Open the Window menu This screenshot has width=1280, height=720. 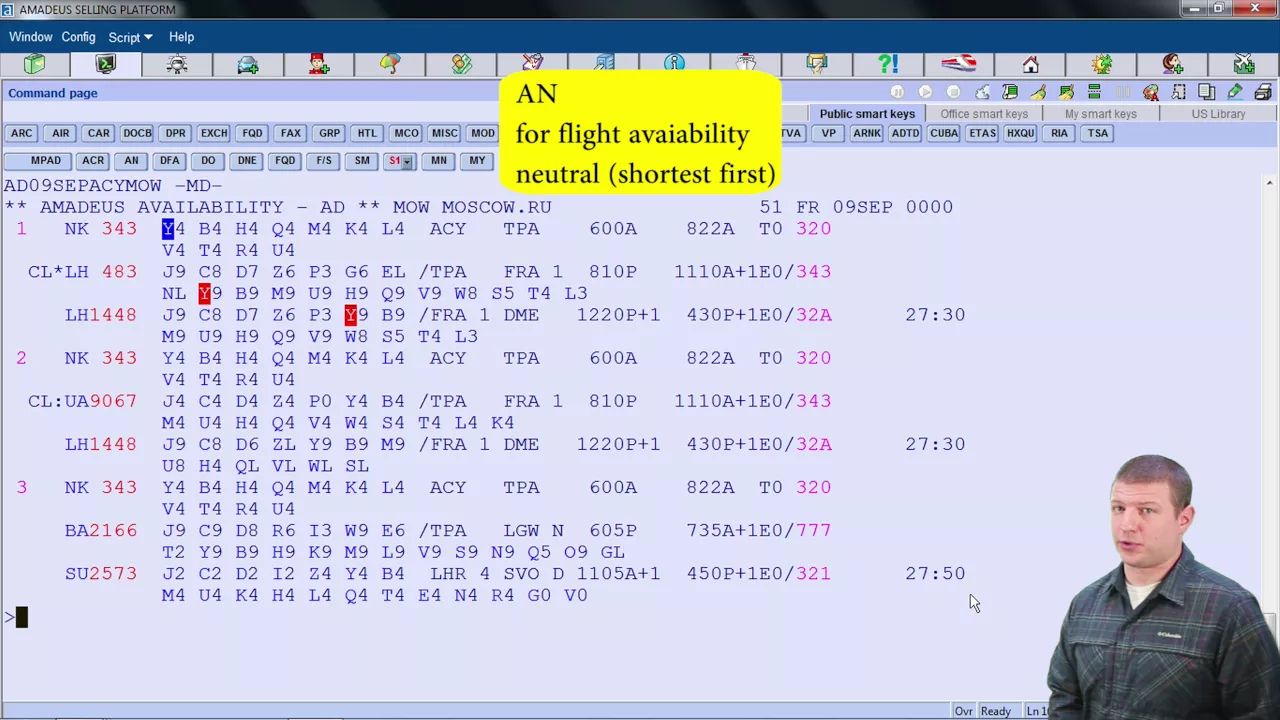pyautogui.click(x=31, y=37)
